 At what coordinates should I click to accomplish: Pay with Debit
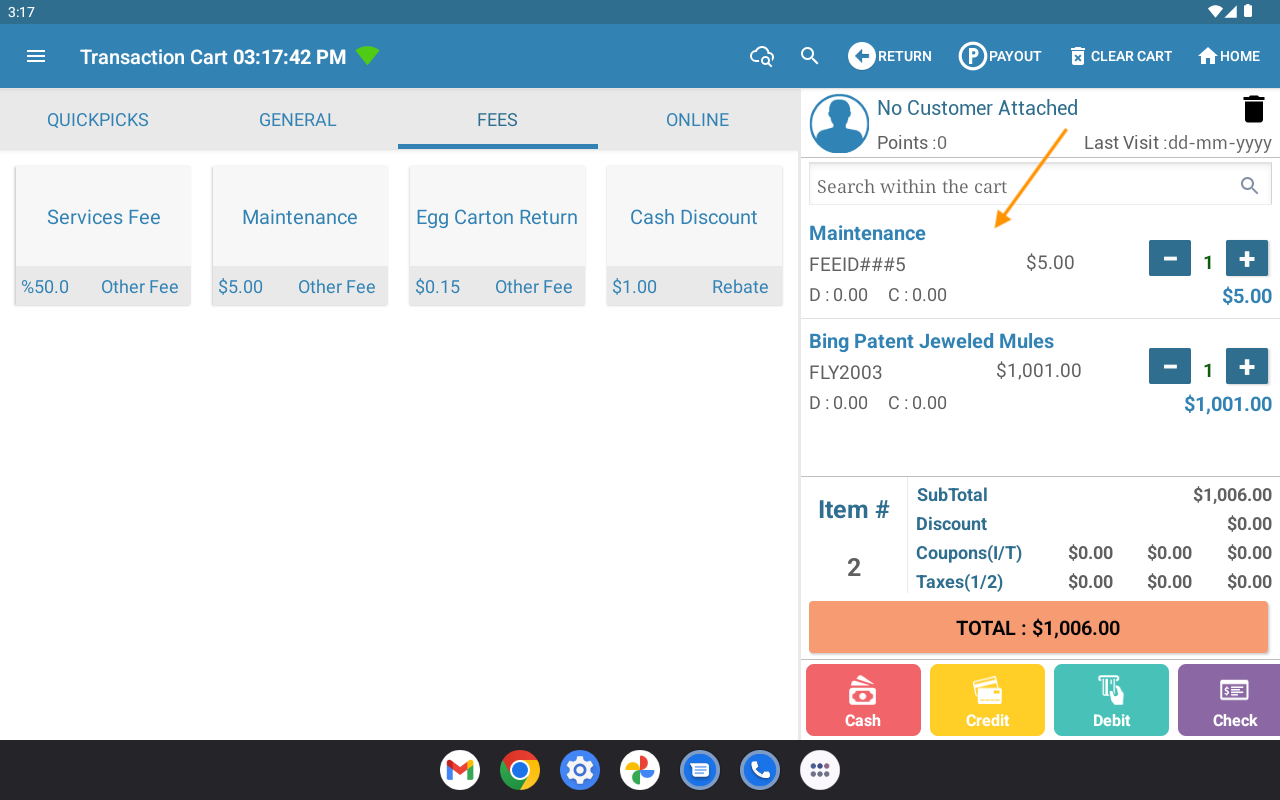pos(1111,700)
